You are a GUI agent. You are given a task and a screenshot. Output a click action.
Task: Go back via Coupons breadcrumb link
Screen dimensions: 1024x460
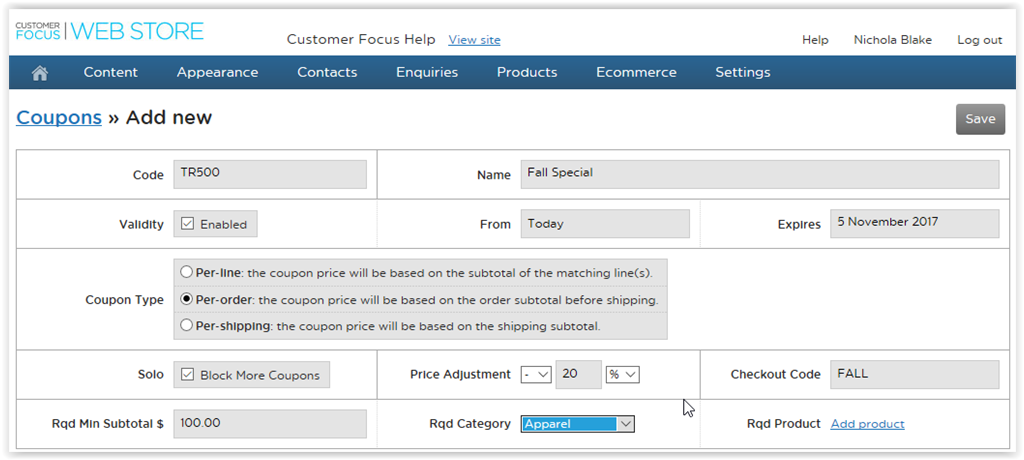pos(59,118)
